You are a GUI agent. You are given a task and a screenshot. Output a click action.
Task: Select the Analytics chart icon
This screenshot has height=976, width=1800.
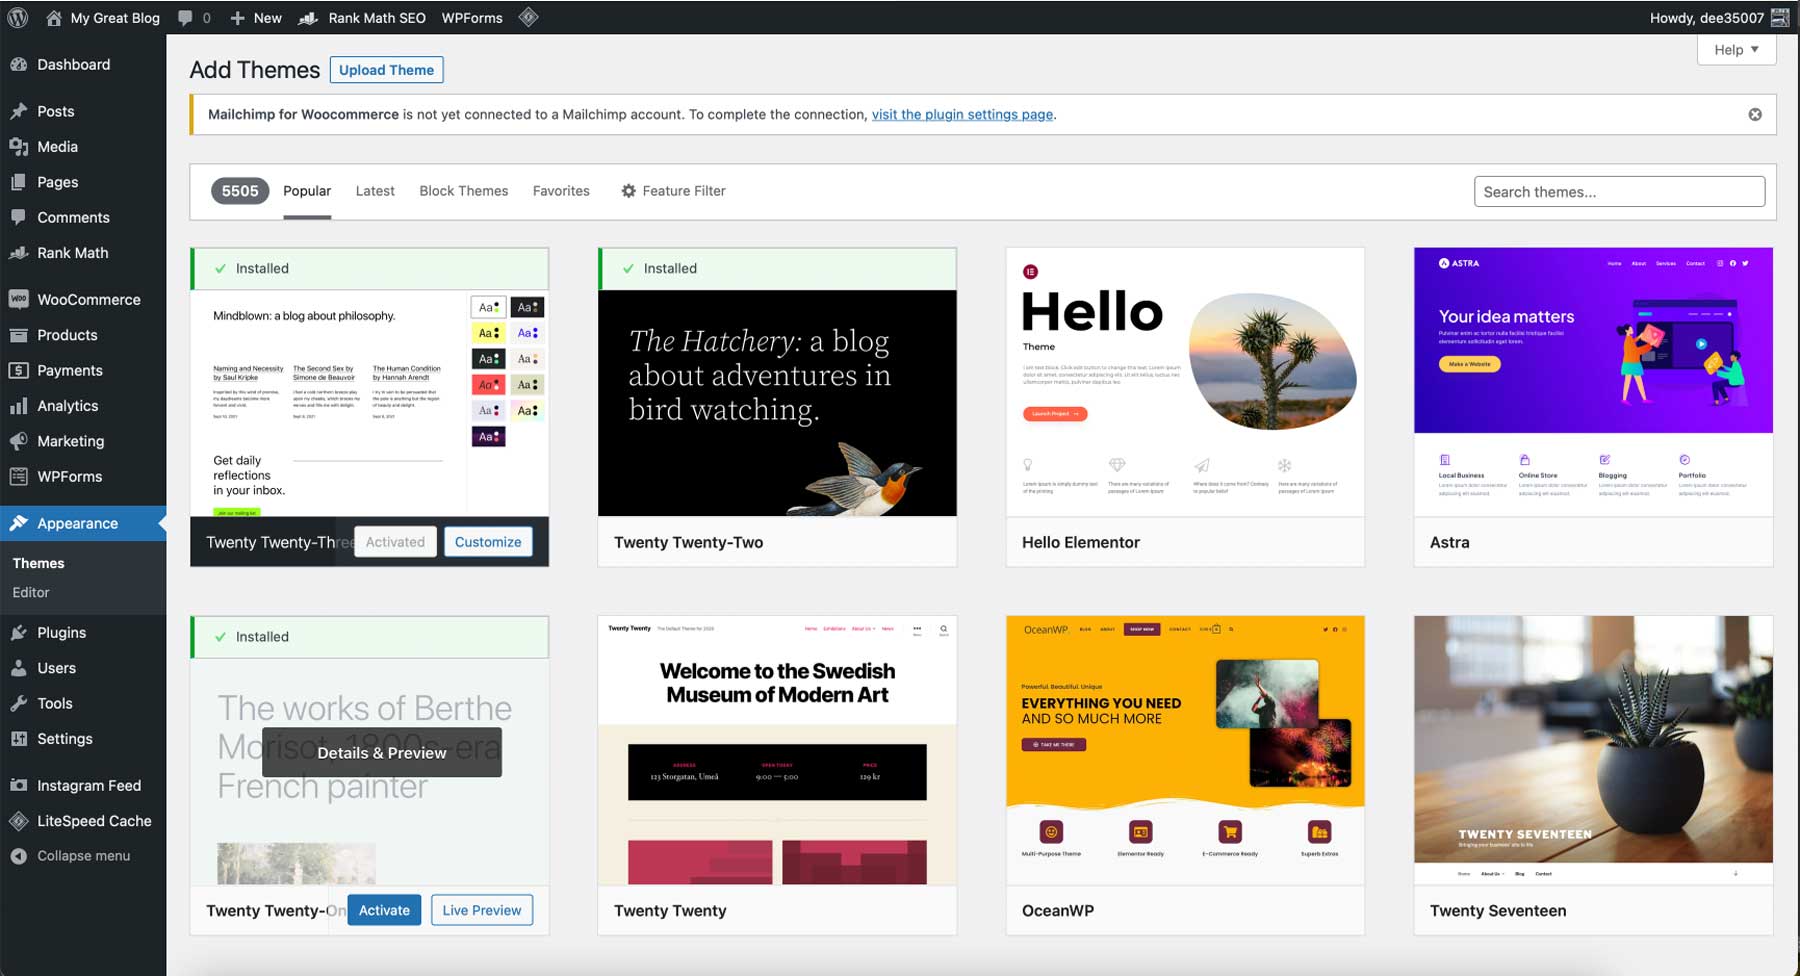18,406
